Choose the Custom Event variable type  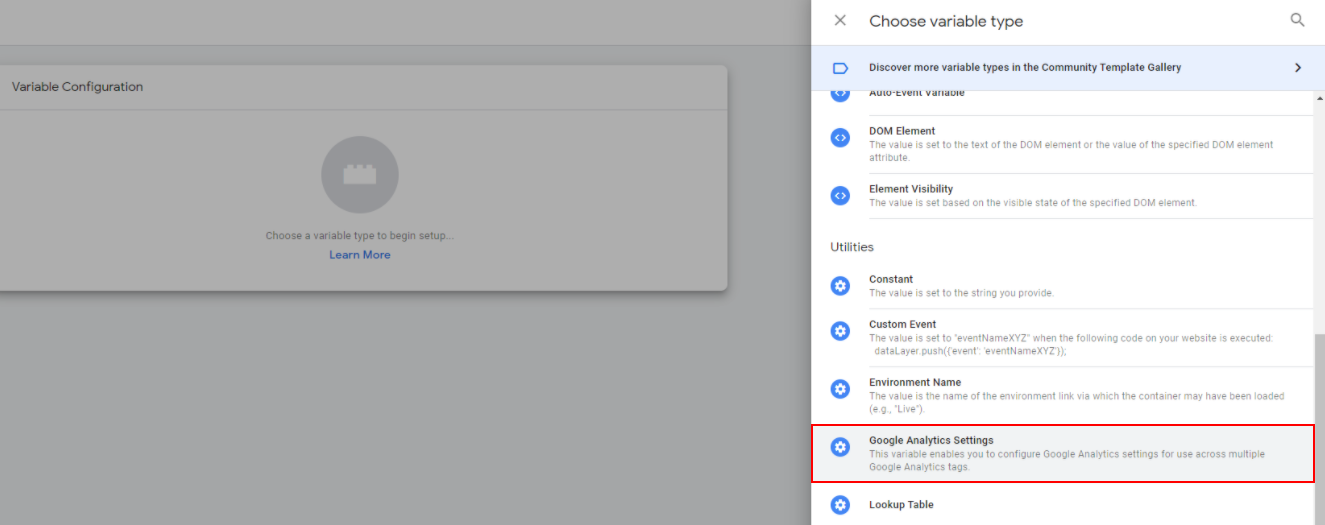[x=1061, y=337]
